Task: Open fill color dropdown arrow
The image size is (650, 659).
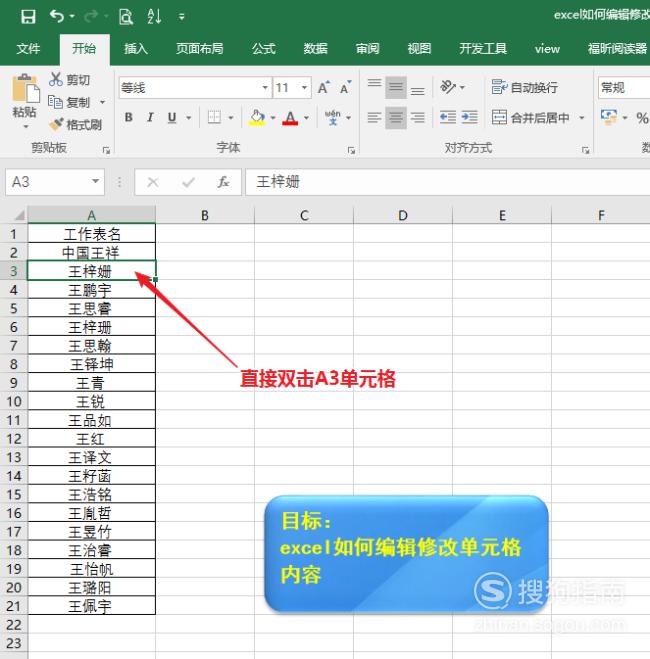Action: tap(273, 118)
